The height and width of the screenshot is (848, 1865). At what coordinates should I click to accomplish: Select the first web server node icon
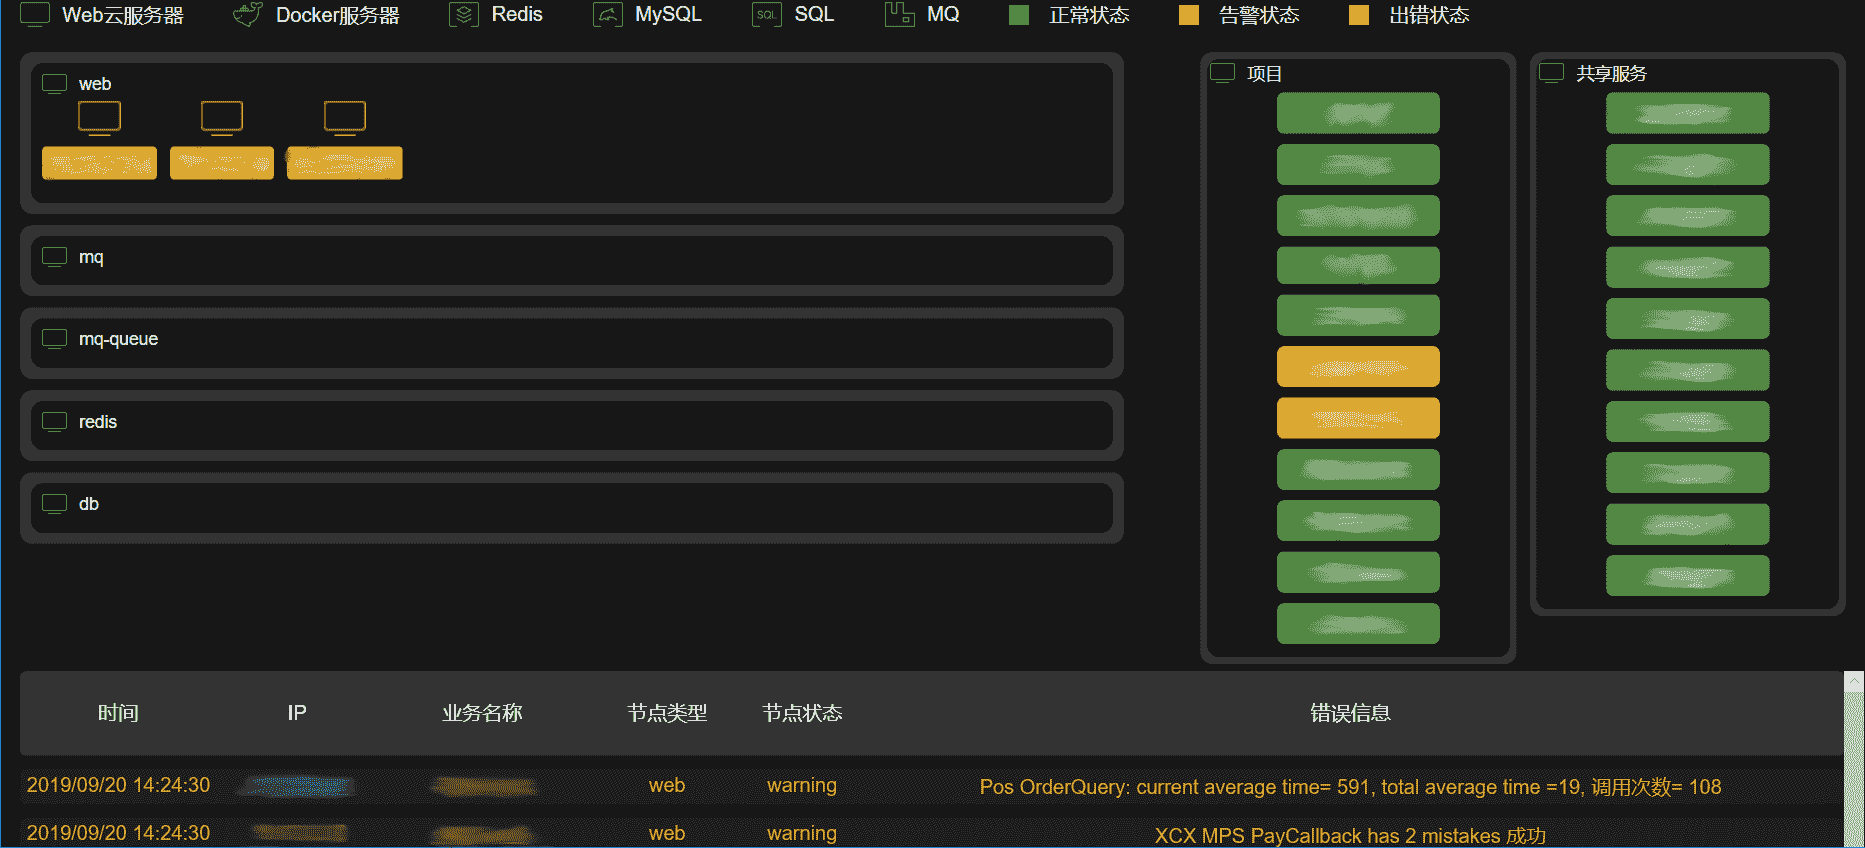pyautogui.click(x=100, y=118)
